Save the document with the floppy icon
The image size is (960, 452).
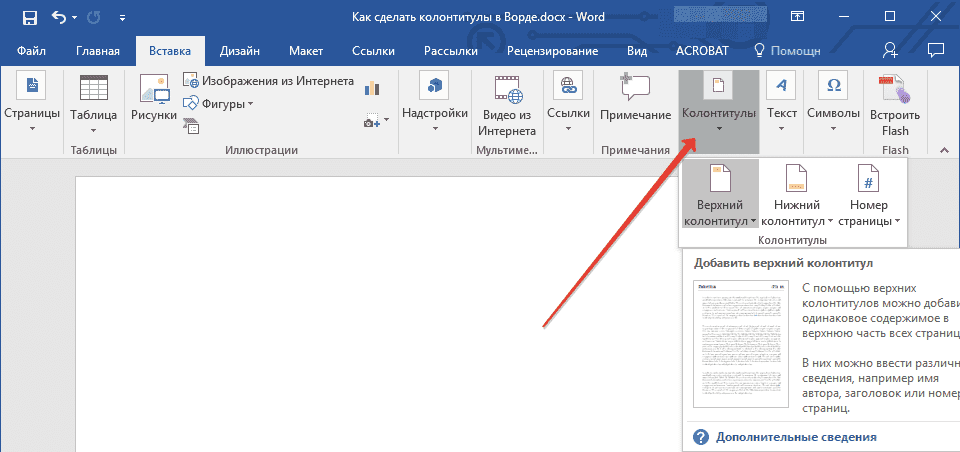pyautogui.click(x=30, y=18)
